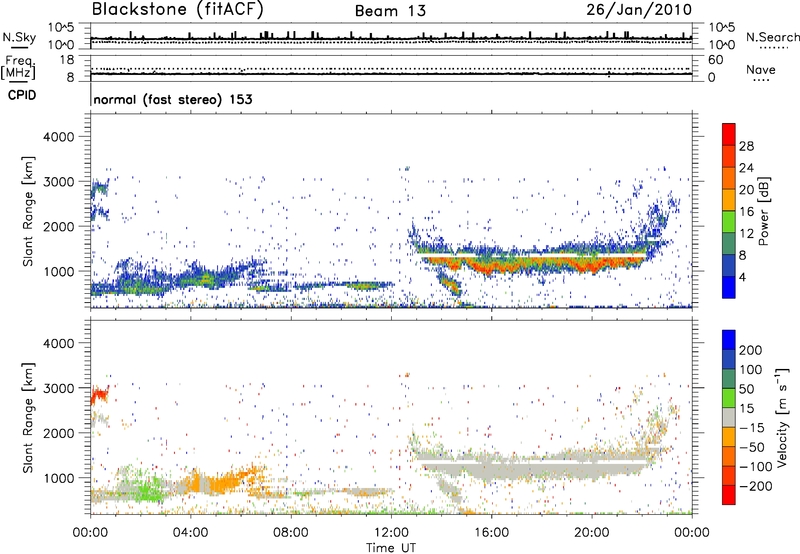Click the "Power [dB]" colorbar label
Screen dimensions: 800x554
[763, 211]
